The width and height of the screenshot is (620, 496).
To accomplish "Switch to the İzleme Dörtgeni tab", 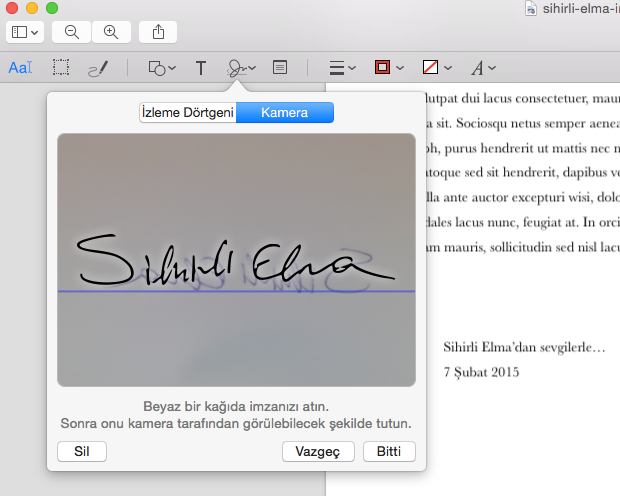I will coord(188,112).
